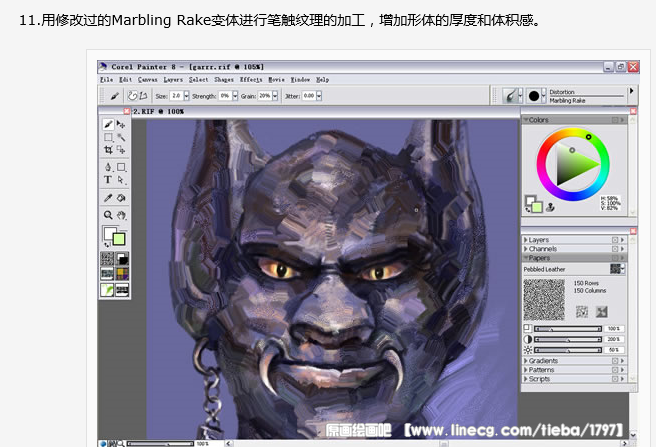
Task: Collapse the Papers palette
Action: (525, 258)
